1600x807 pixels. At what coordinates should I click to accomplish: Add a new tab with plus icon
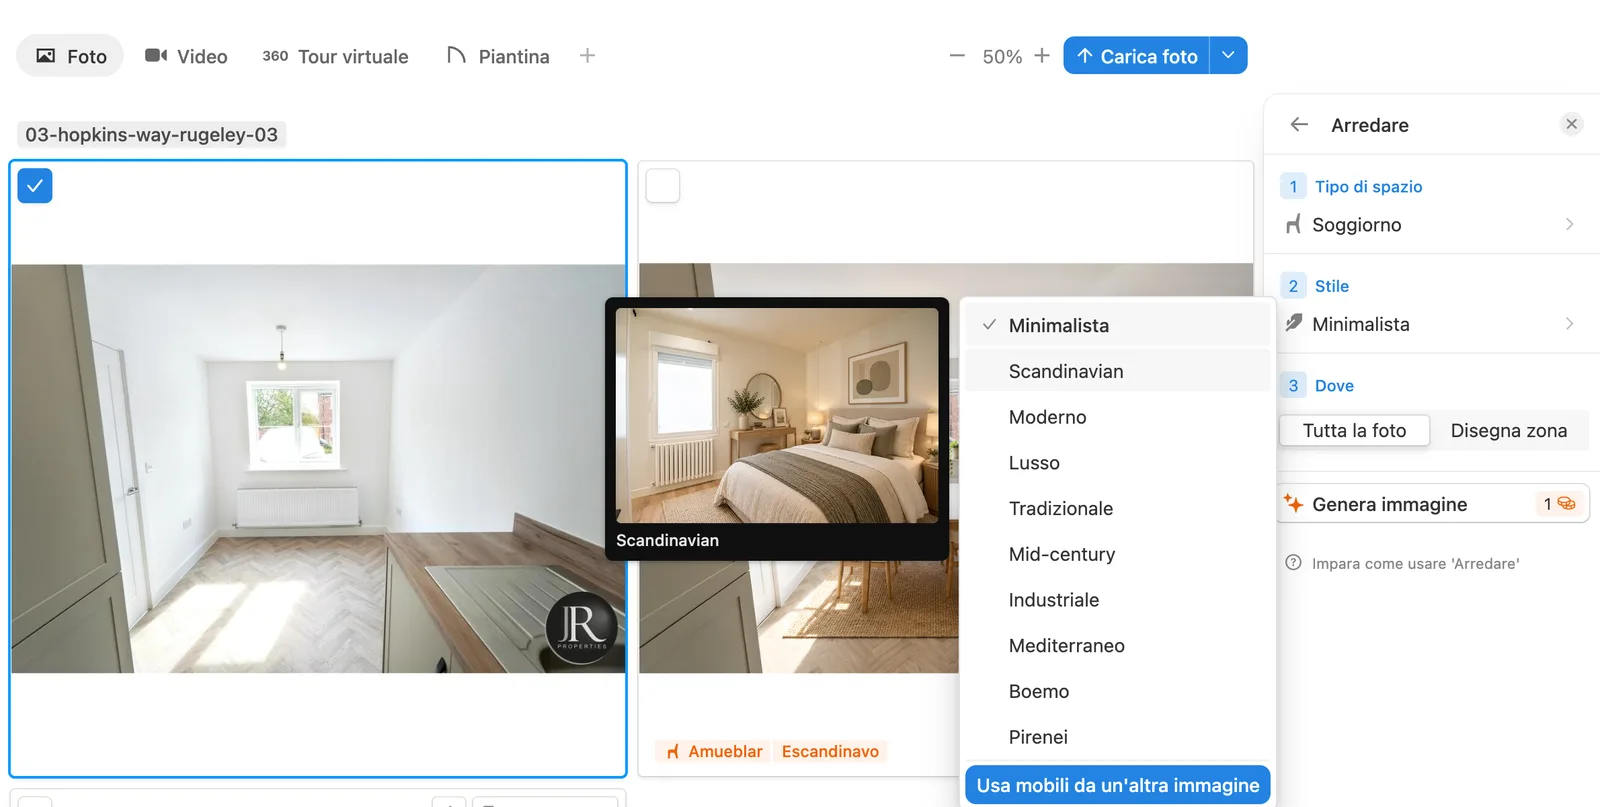click(x=587, y=56)
